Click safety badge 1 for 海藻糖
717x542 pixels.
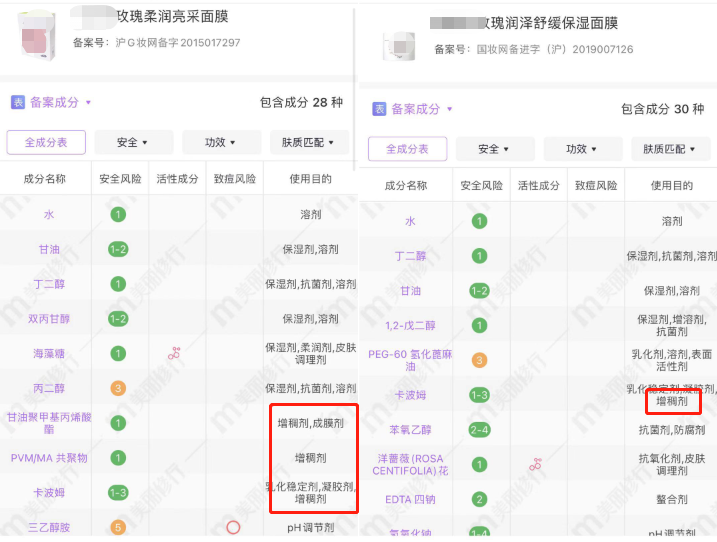click(x=118, y=354)
